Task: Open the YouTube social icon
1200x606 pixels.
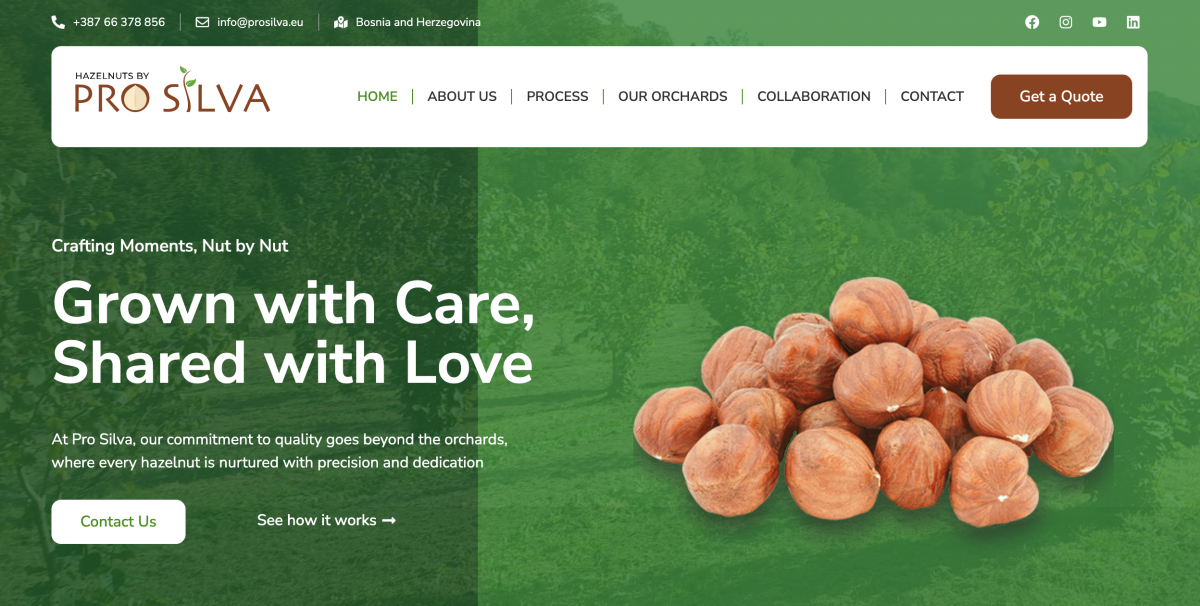Action: [1100, 22]
